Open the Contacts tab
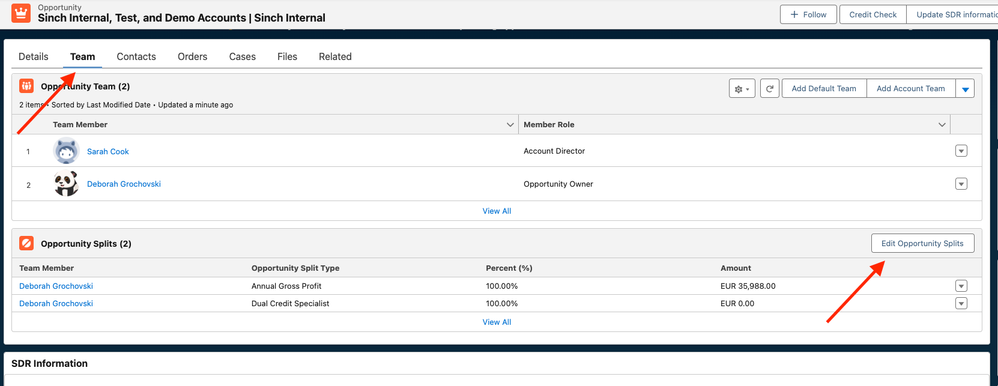The height and width of the screenshot is (386, 998). tap(136, 57)
